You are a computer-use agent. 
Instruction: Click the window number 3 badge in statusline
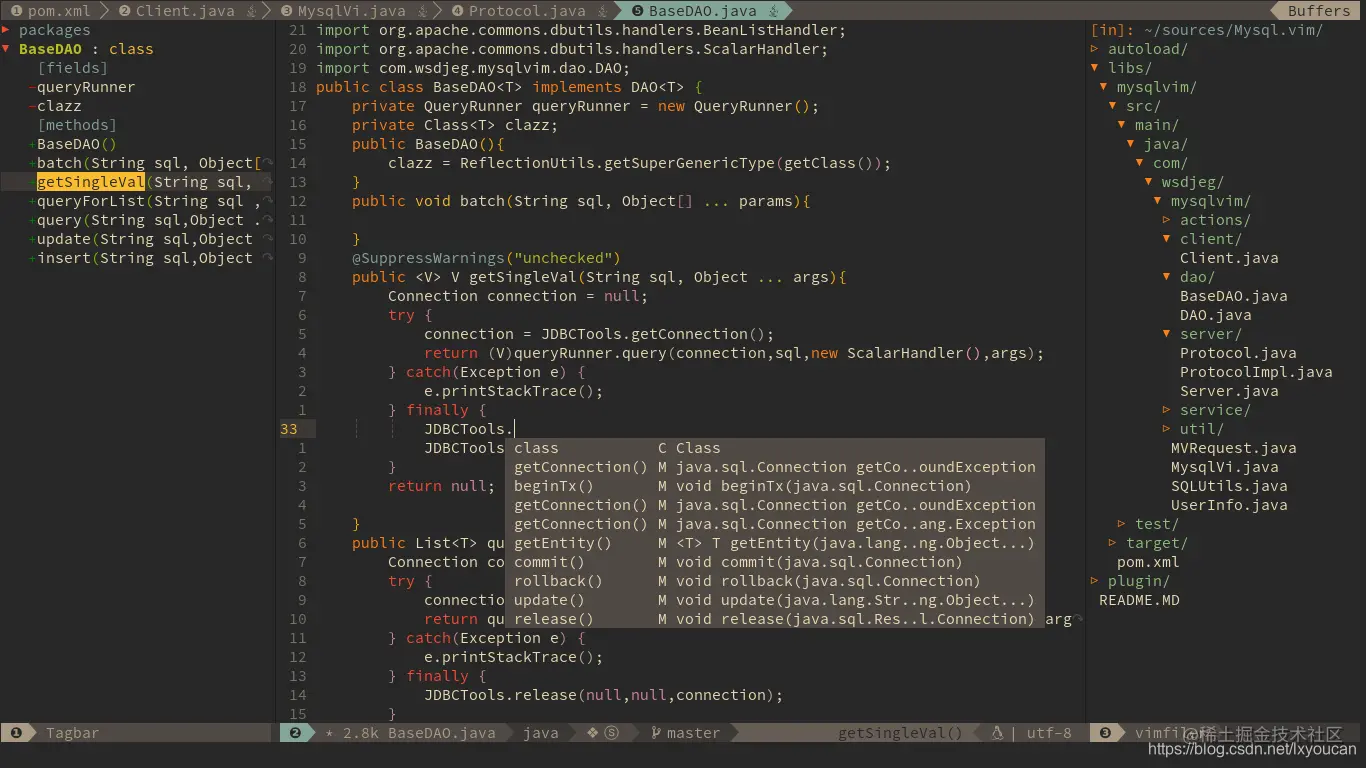(1105, 733)
